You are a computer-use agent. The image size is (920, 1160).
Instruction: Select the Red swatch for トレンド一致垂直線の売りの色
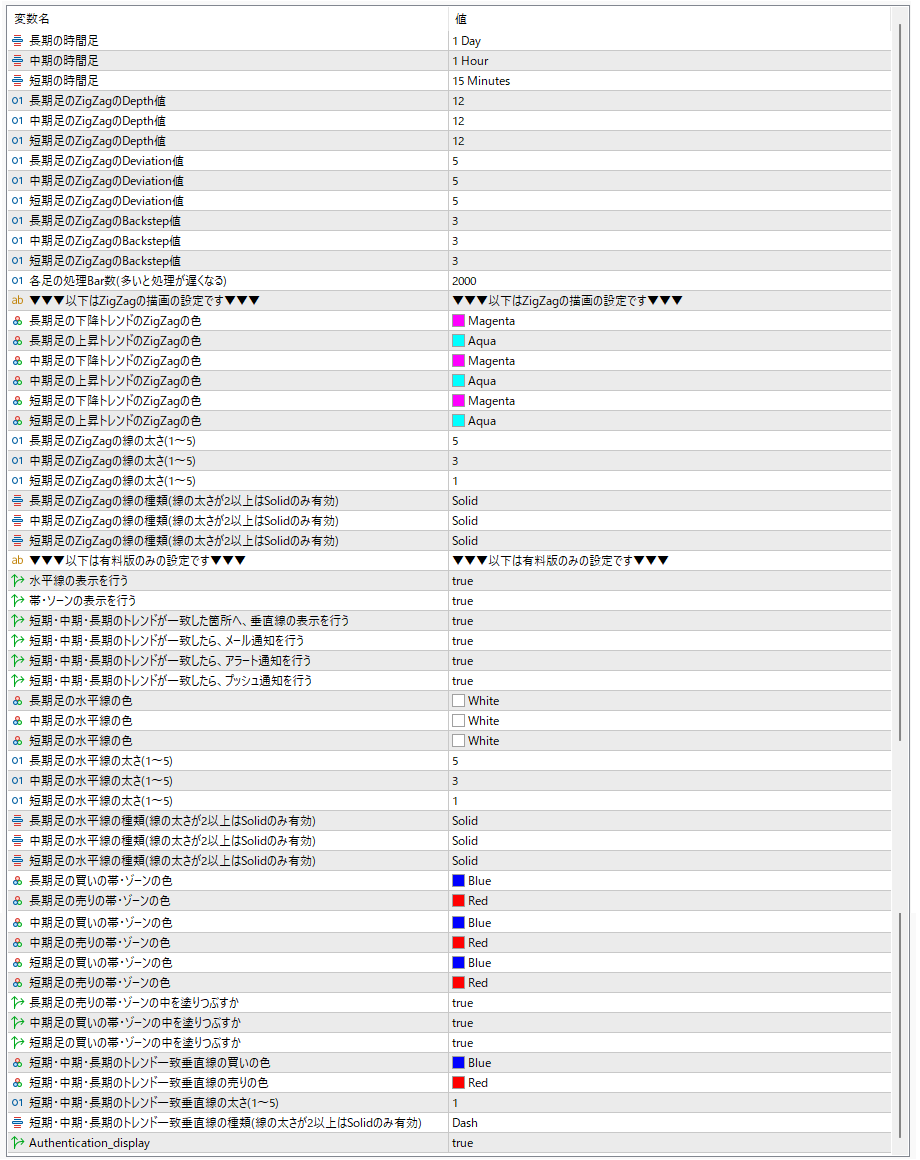(x=459, y=1082)
